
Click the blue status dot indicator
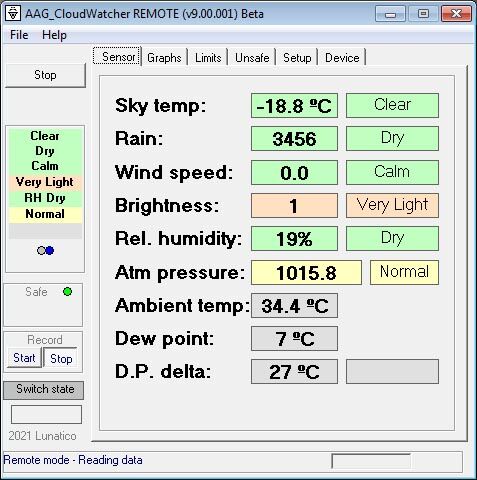[x=50, y=250]
